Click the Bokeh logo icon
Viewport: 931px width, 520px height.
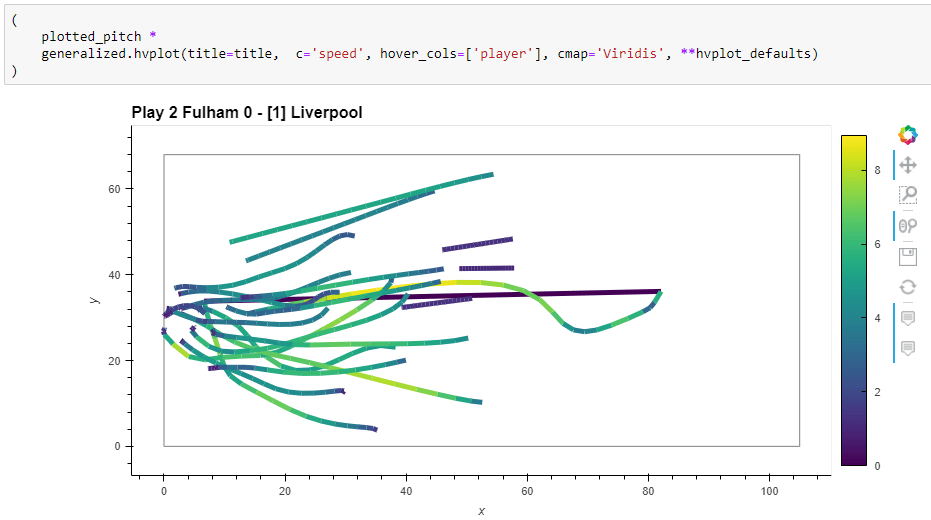point(908,135)
